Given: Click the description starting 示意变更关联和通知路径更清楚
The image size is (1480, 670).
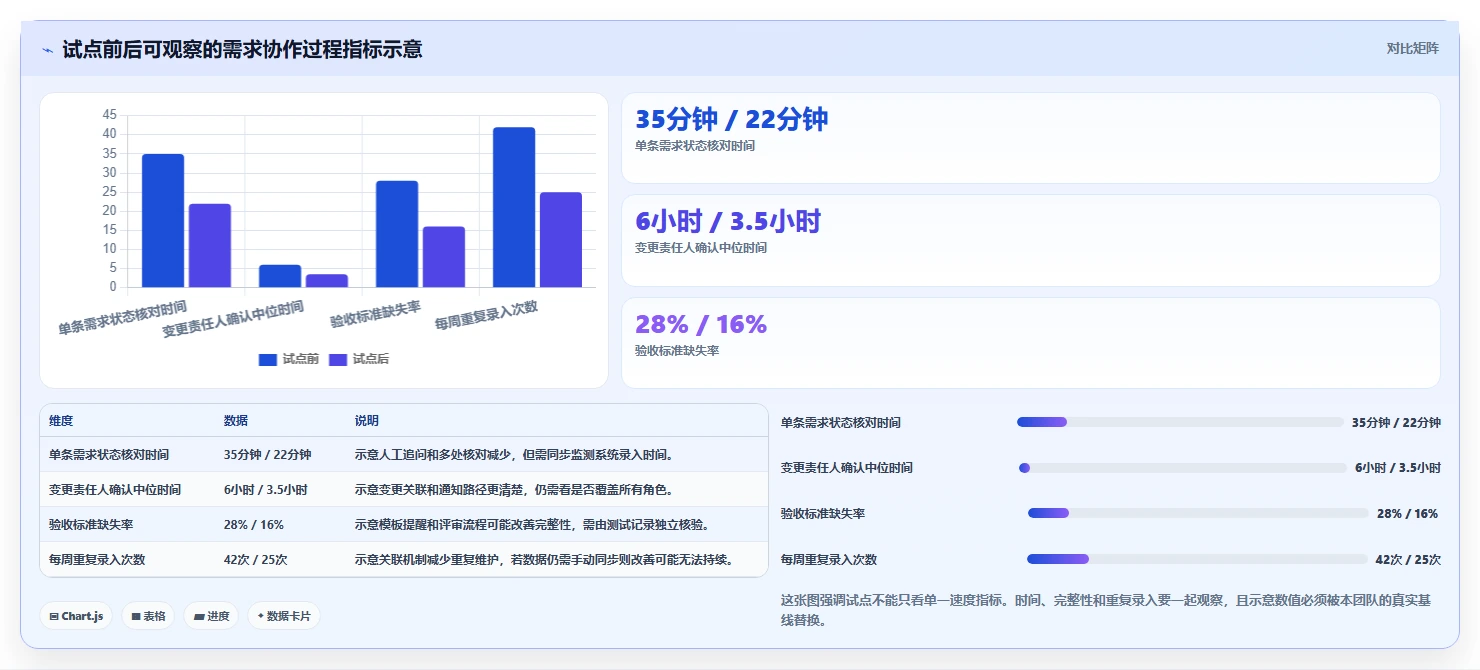Looking at the screenshot, I should click(517, 490).
